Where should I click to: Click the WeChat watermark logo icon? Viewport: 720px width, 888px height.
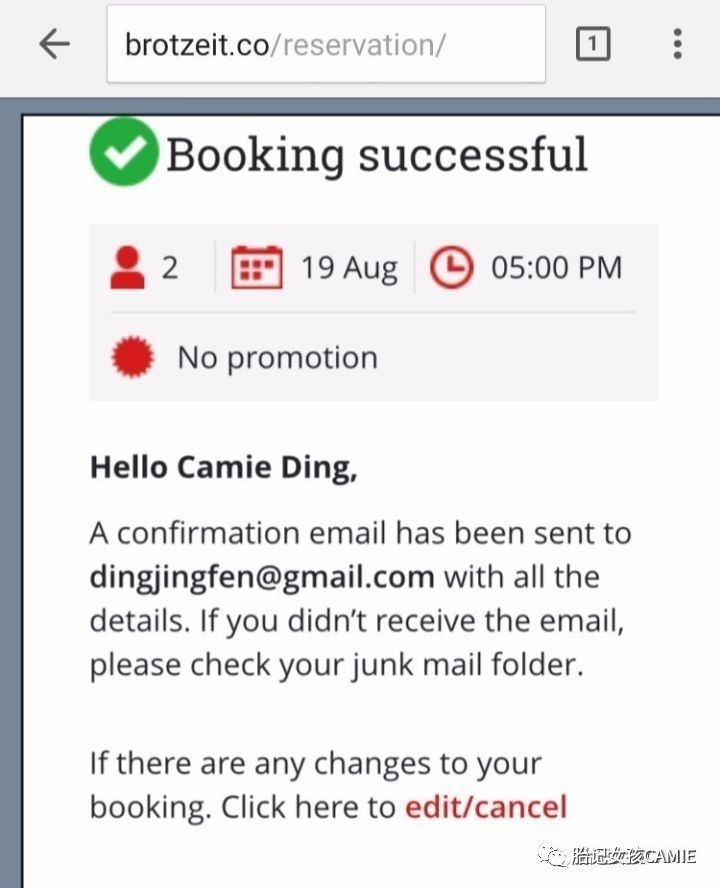point(552,856)
